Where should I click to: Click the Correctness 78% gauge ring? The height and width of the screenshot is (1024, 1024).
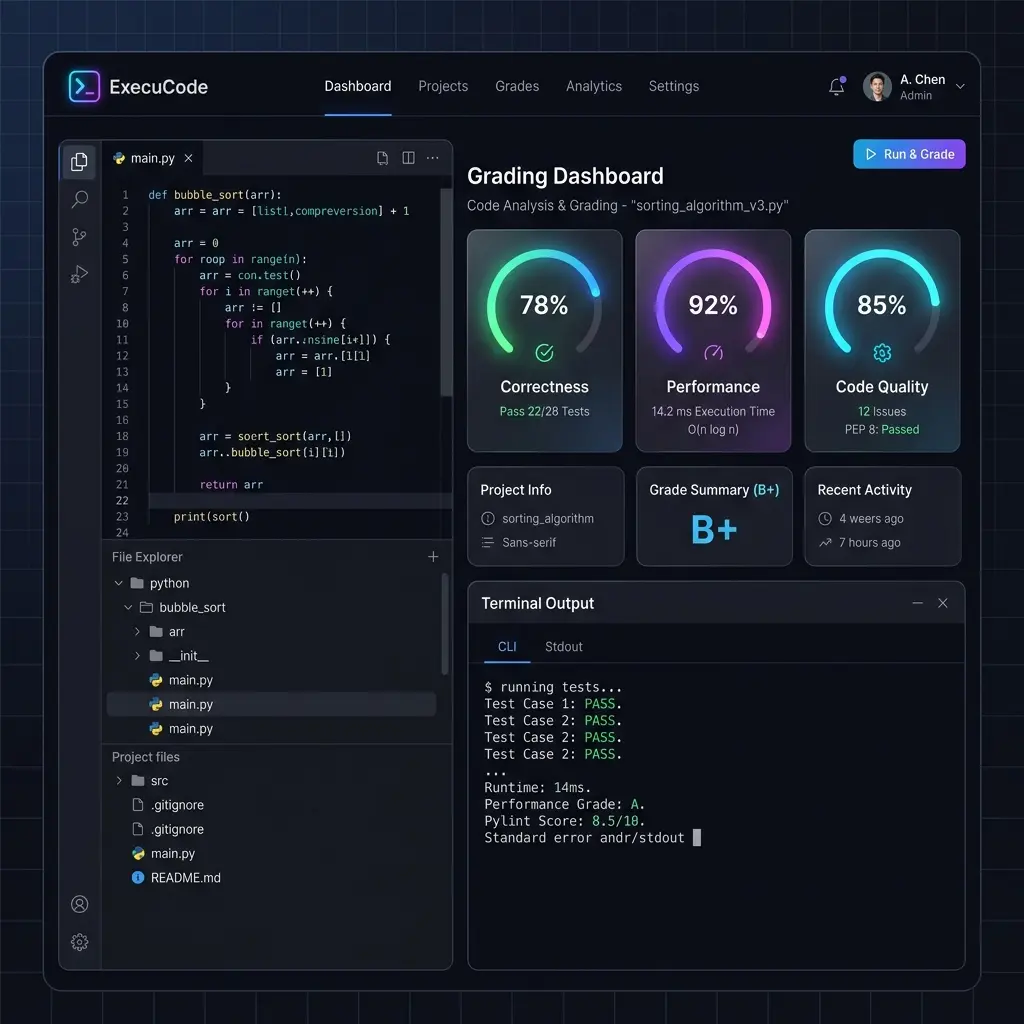544,303
